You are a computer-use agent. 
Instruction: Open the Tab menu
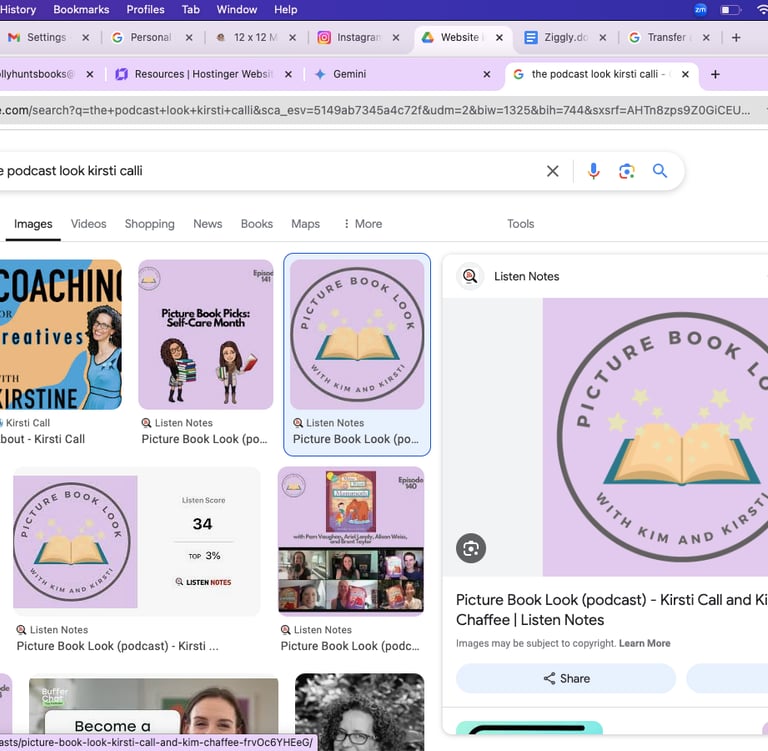pyautogui.click(x=191, y=9)
